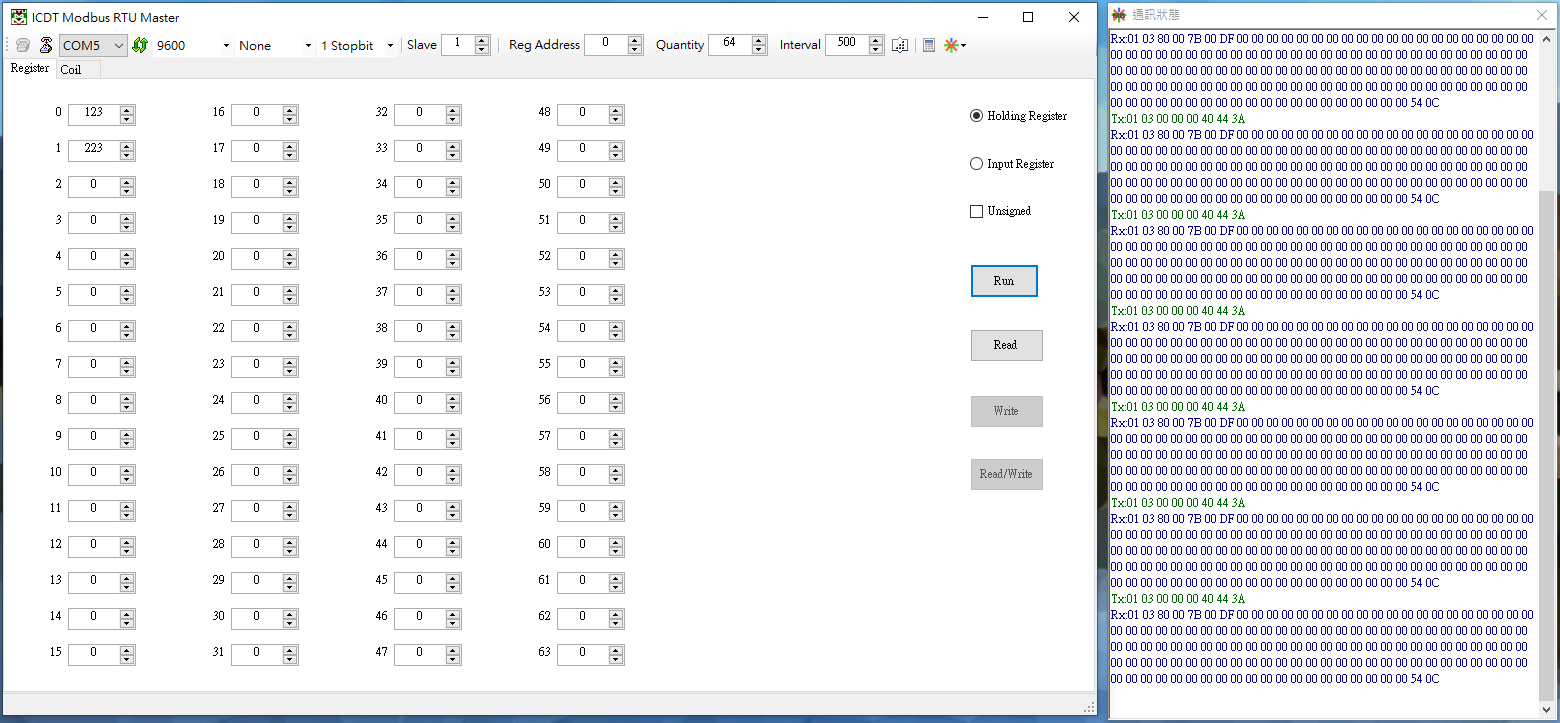Viewport: 1560px width, 723px height.
Task: Increase the Quantity stepper
Action: click(x=759, y=40)
